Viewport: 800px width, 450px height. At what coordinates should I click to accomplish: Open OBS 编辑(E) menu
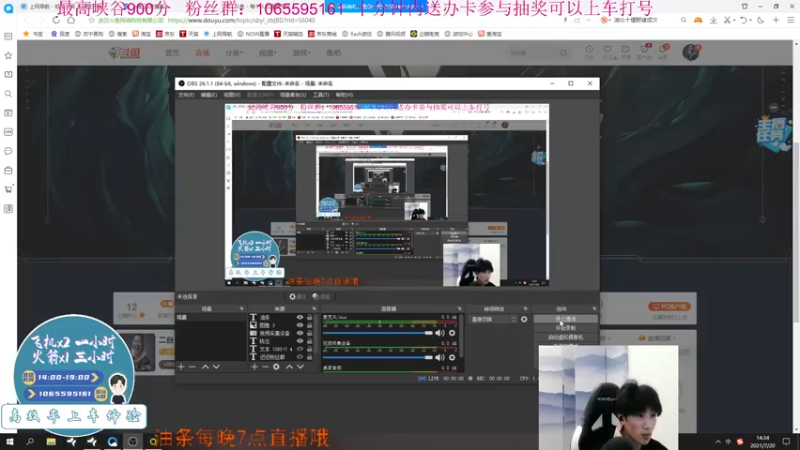click(209, 95)
